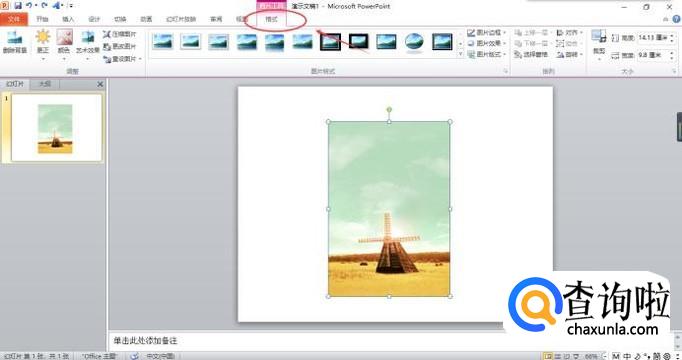Increase picture height with stepper arrow

(672, 36)
